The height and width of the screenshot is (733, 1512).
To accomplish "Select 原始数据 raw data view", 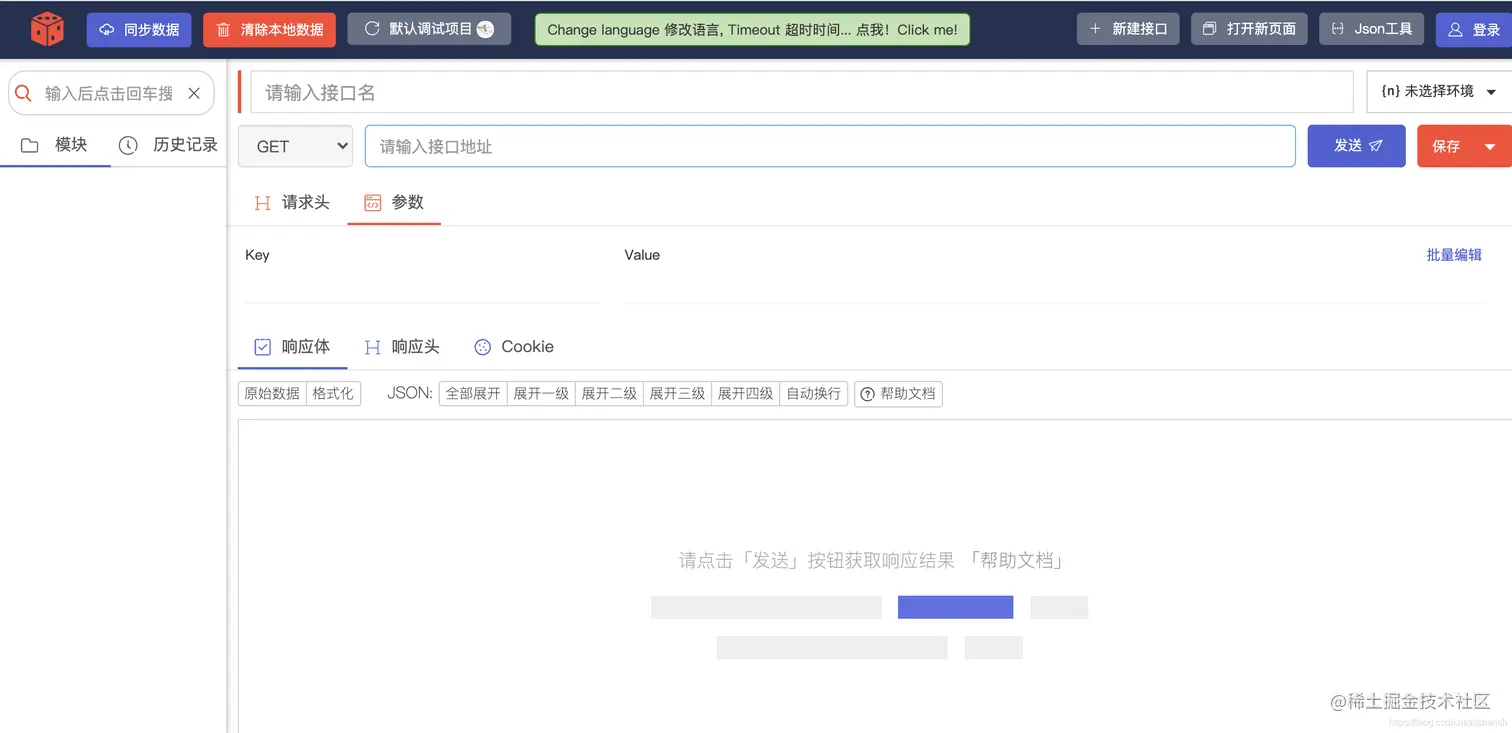I will (x=272, y=394).
